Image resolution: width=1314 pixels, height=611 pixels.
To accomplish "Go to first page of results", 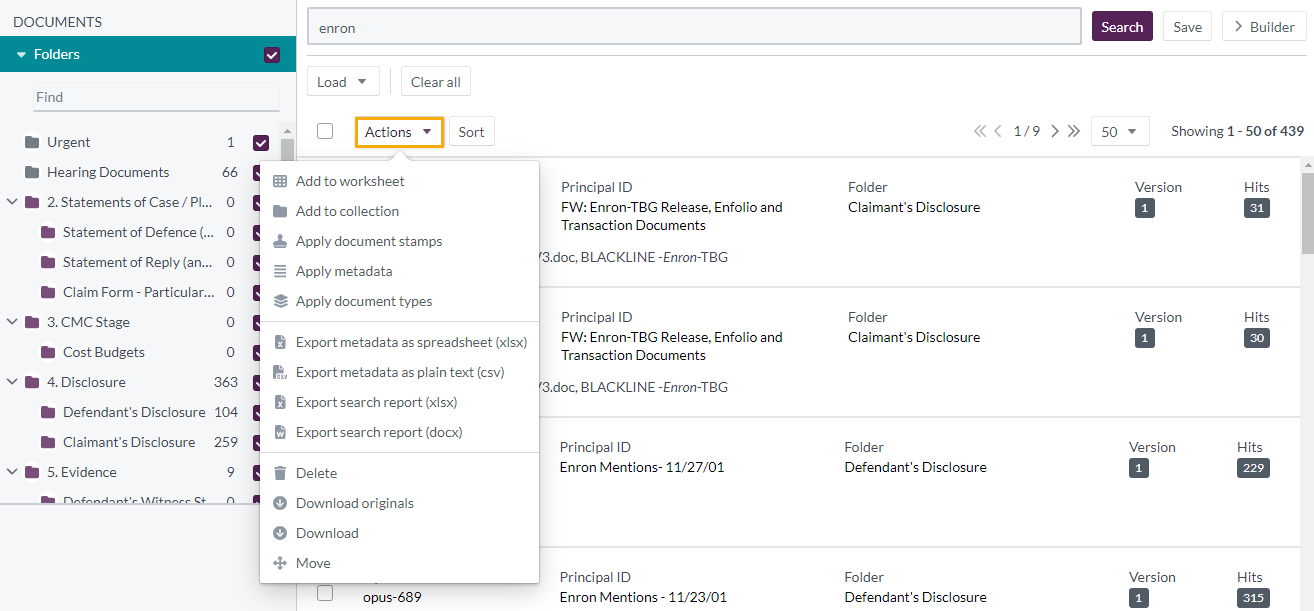I will tap(980, 131).
